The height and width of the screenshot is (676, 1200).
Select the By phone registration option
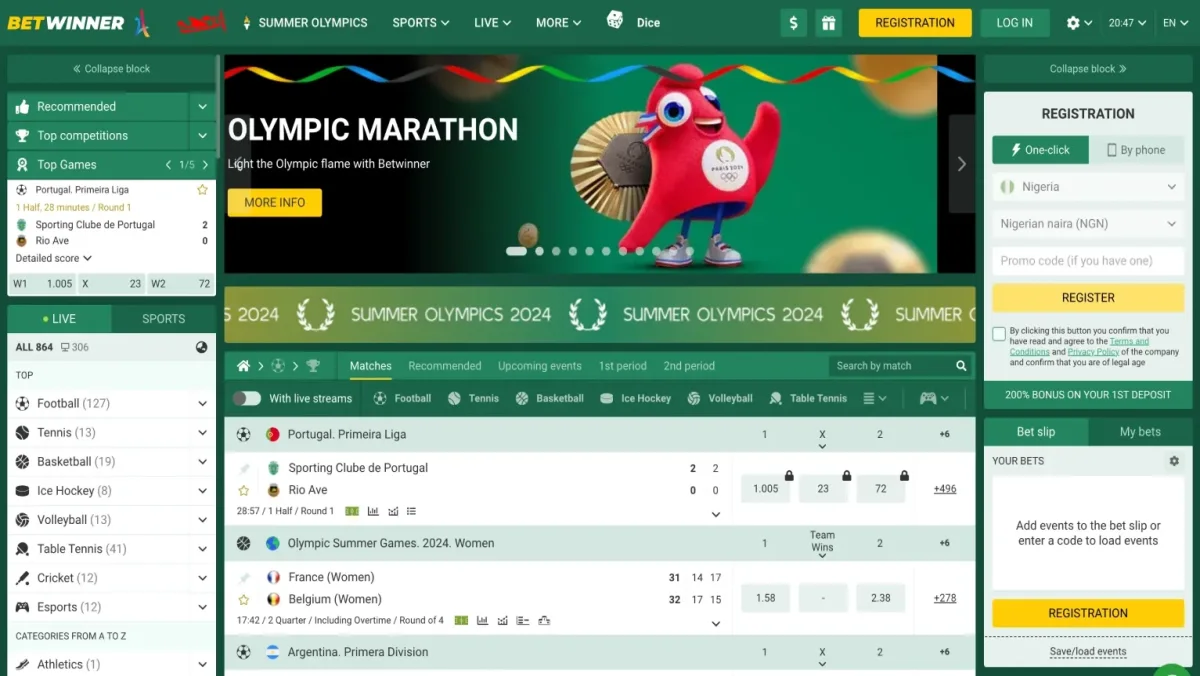pyautogui.click(x=1136, y=150)
